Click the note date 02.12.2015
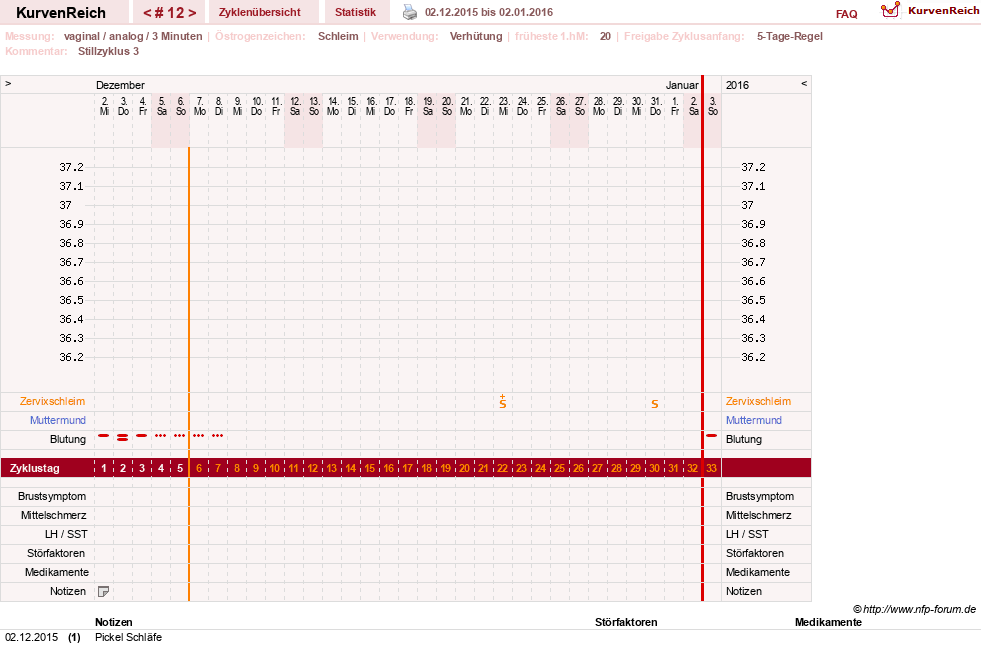 coord(31,637)
